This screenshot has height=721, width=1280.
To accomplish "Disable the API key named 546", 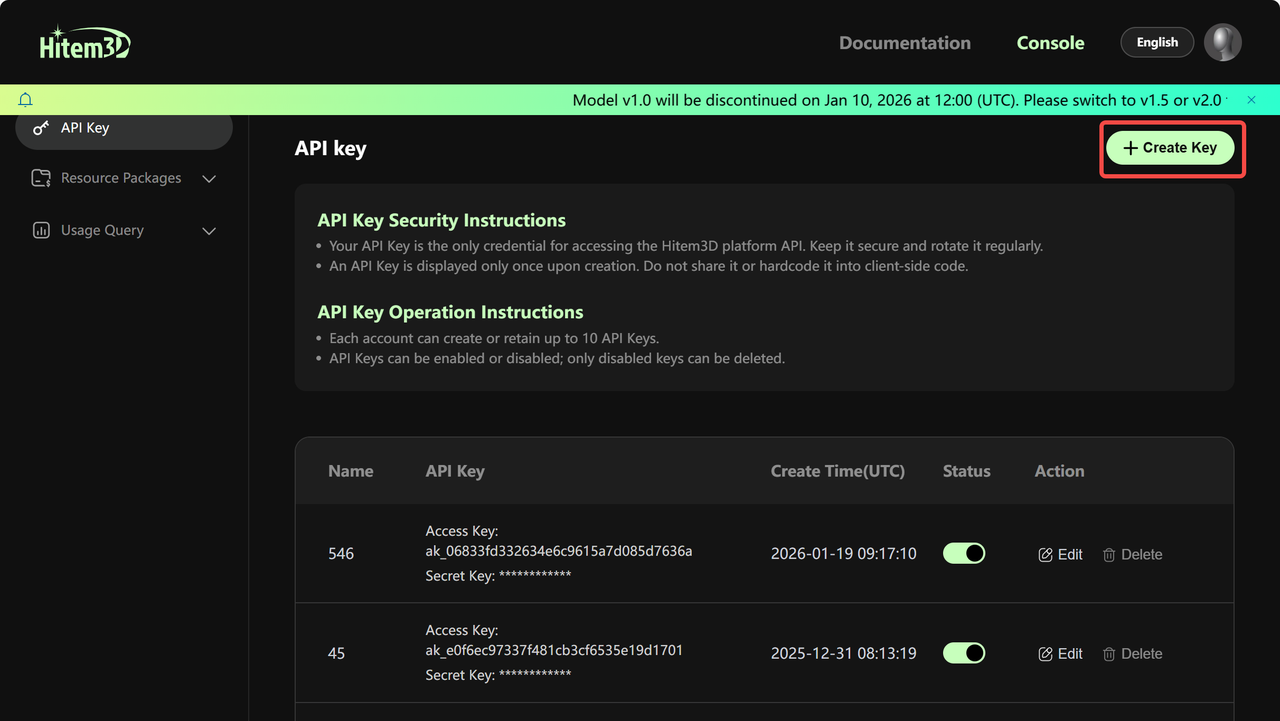I will [x=964, y=554].
